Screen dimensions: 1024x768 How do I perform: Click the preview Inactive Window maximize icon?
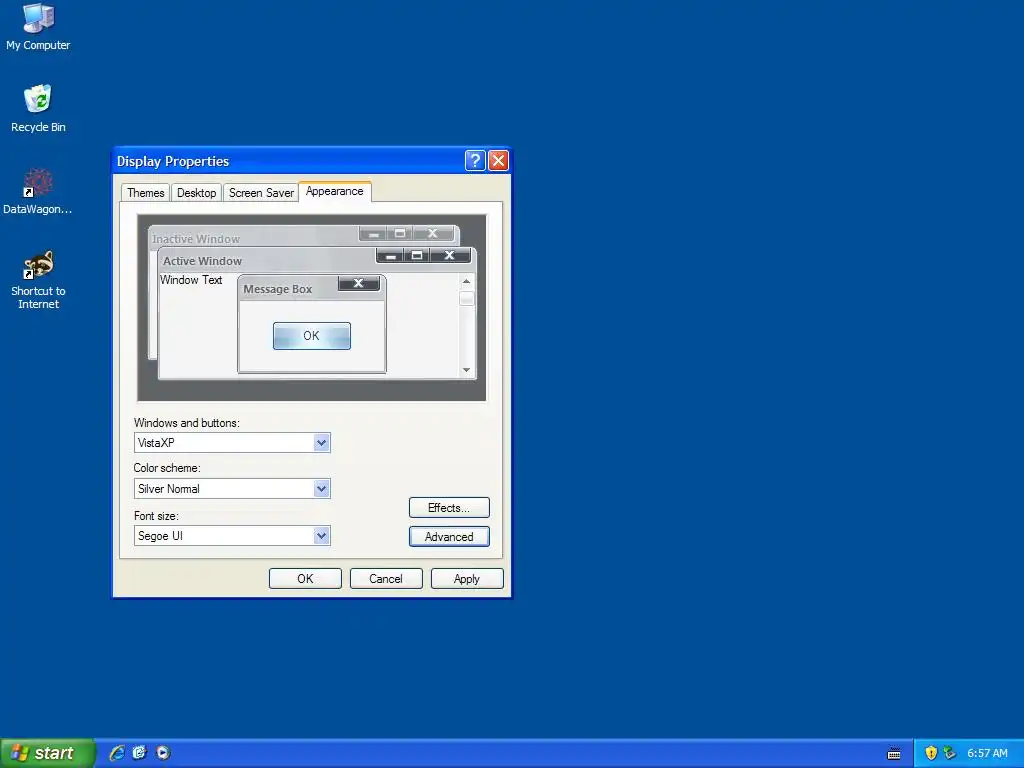click(x=400, y=233)
